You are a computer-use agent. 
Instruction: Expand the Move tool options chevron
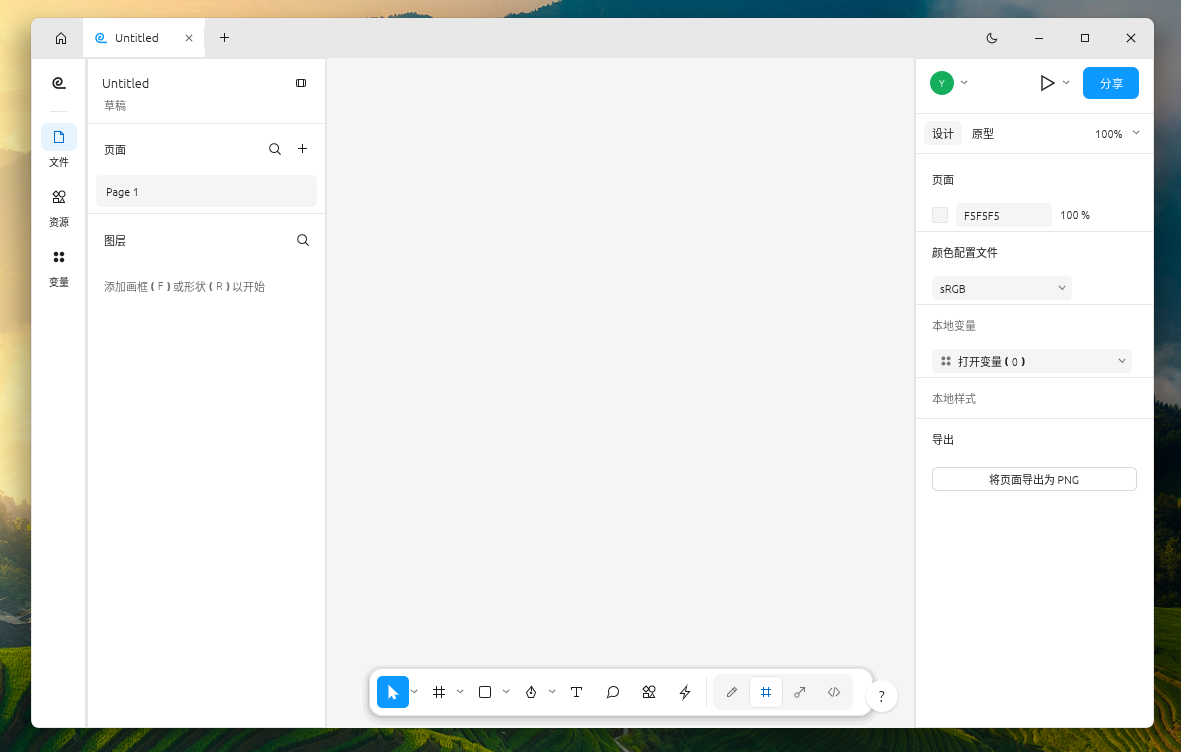414,692
